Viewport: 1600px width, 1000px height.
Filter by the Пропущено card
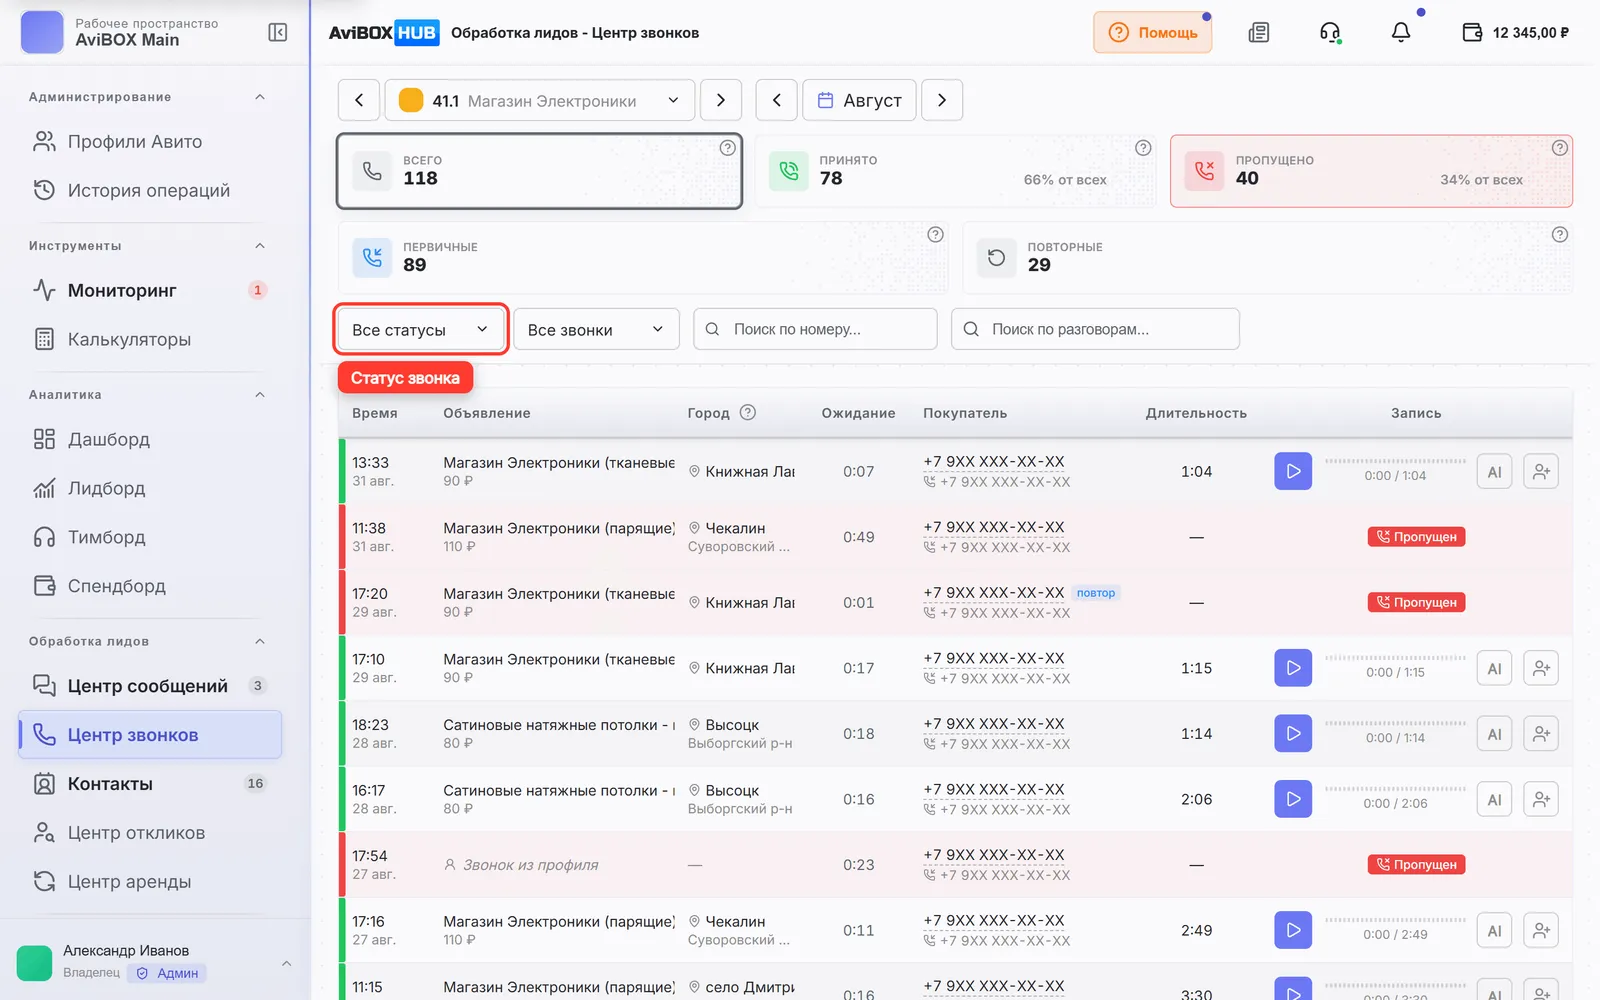pyautogui.click(x=1371, y=171)
